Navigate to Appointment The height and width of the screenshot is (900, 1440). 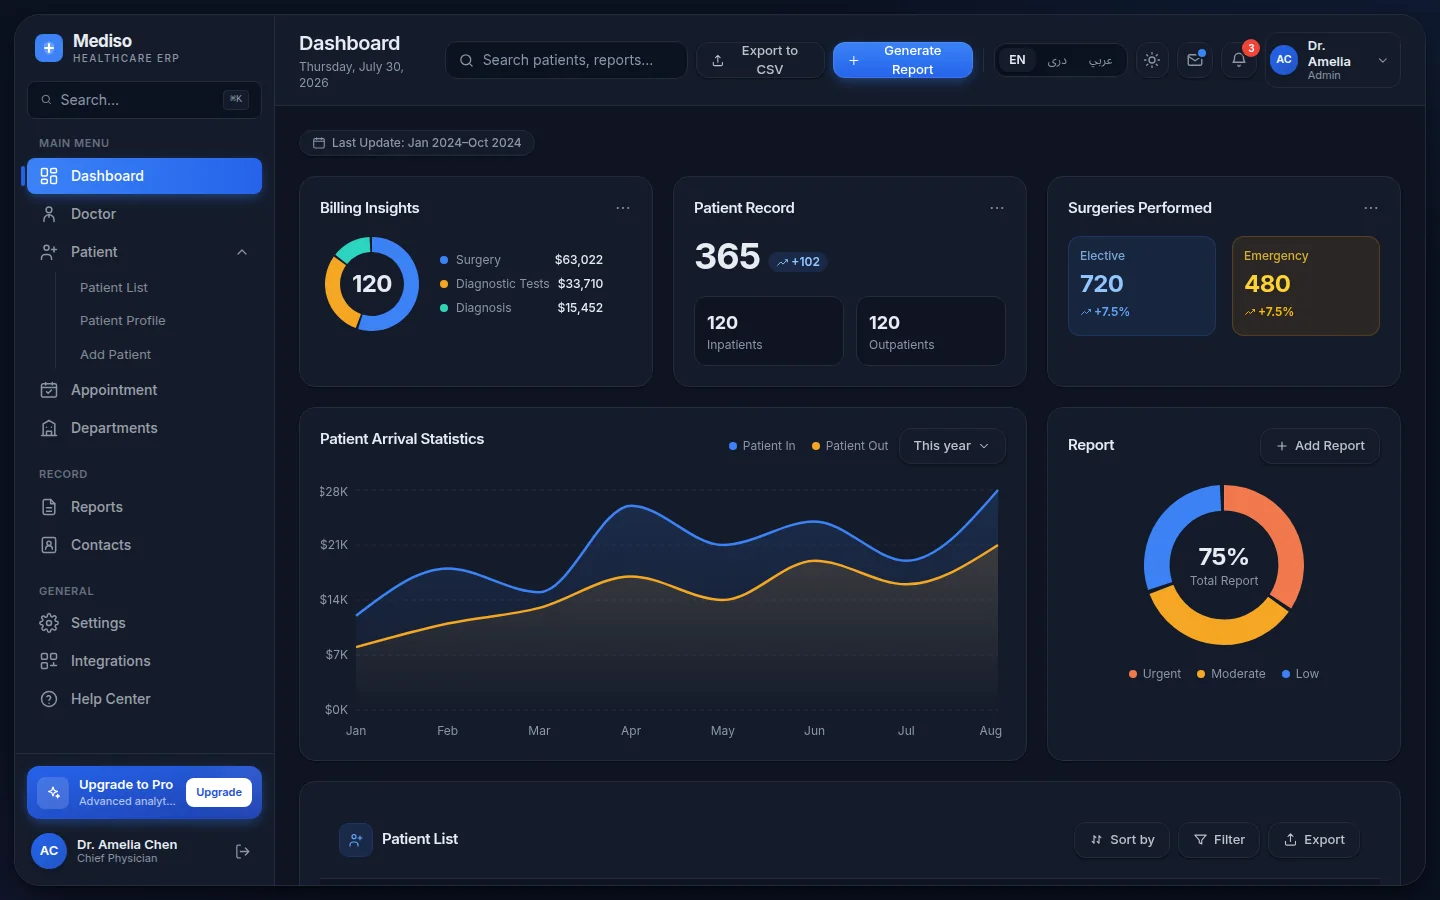click(x=144, y=390)
